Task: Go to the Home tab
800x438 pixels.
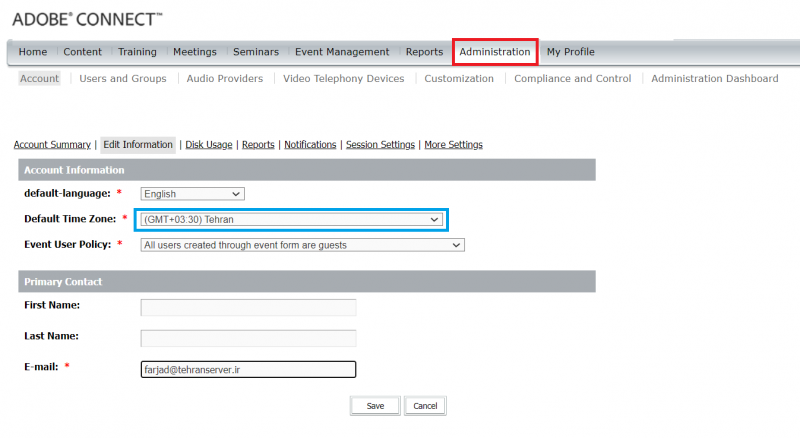Action: click(x=33, y=52)
